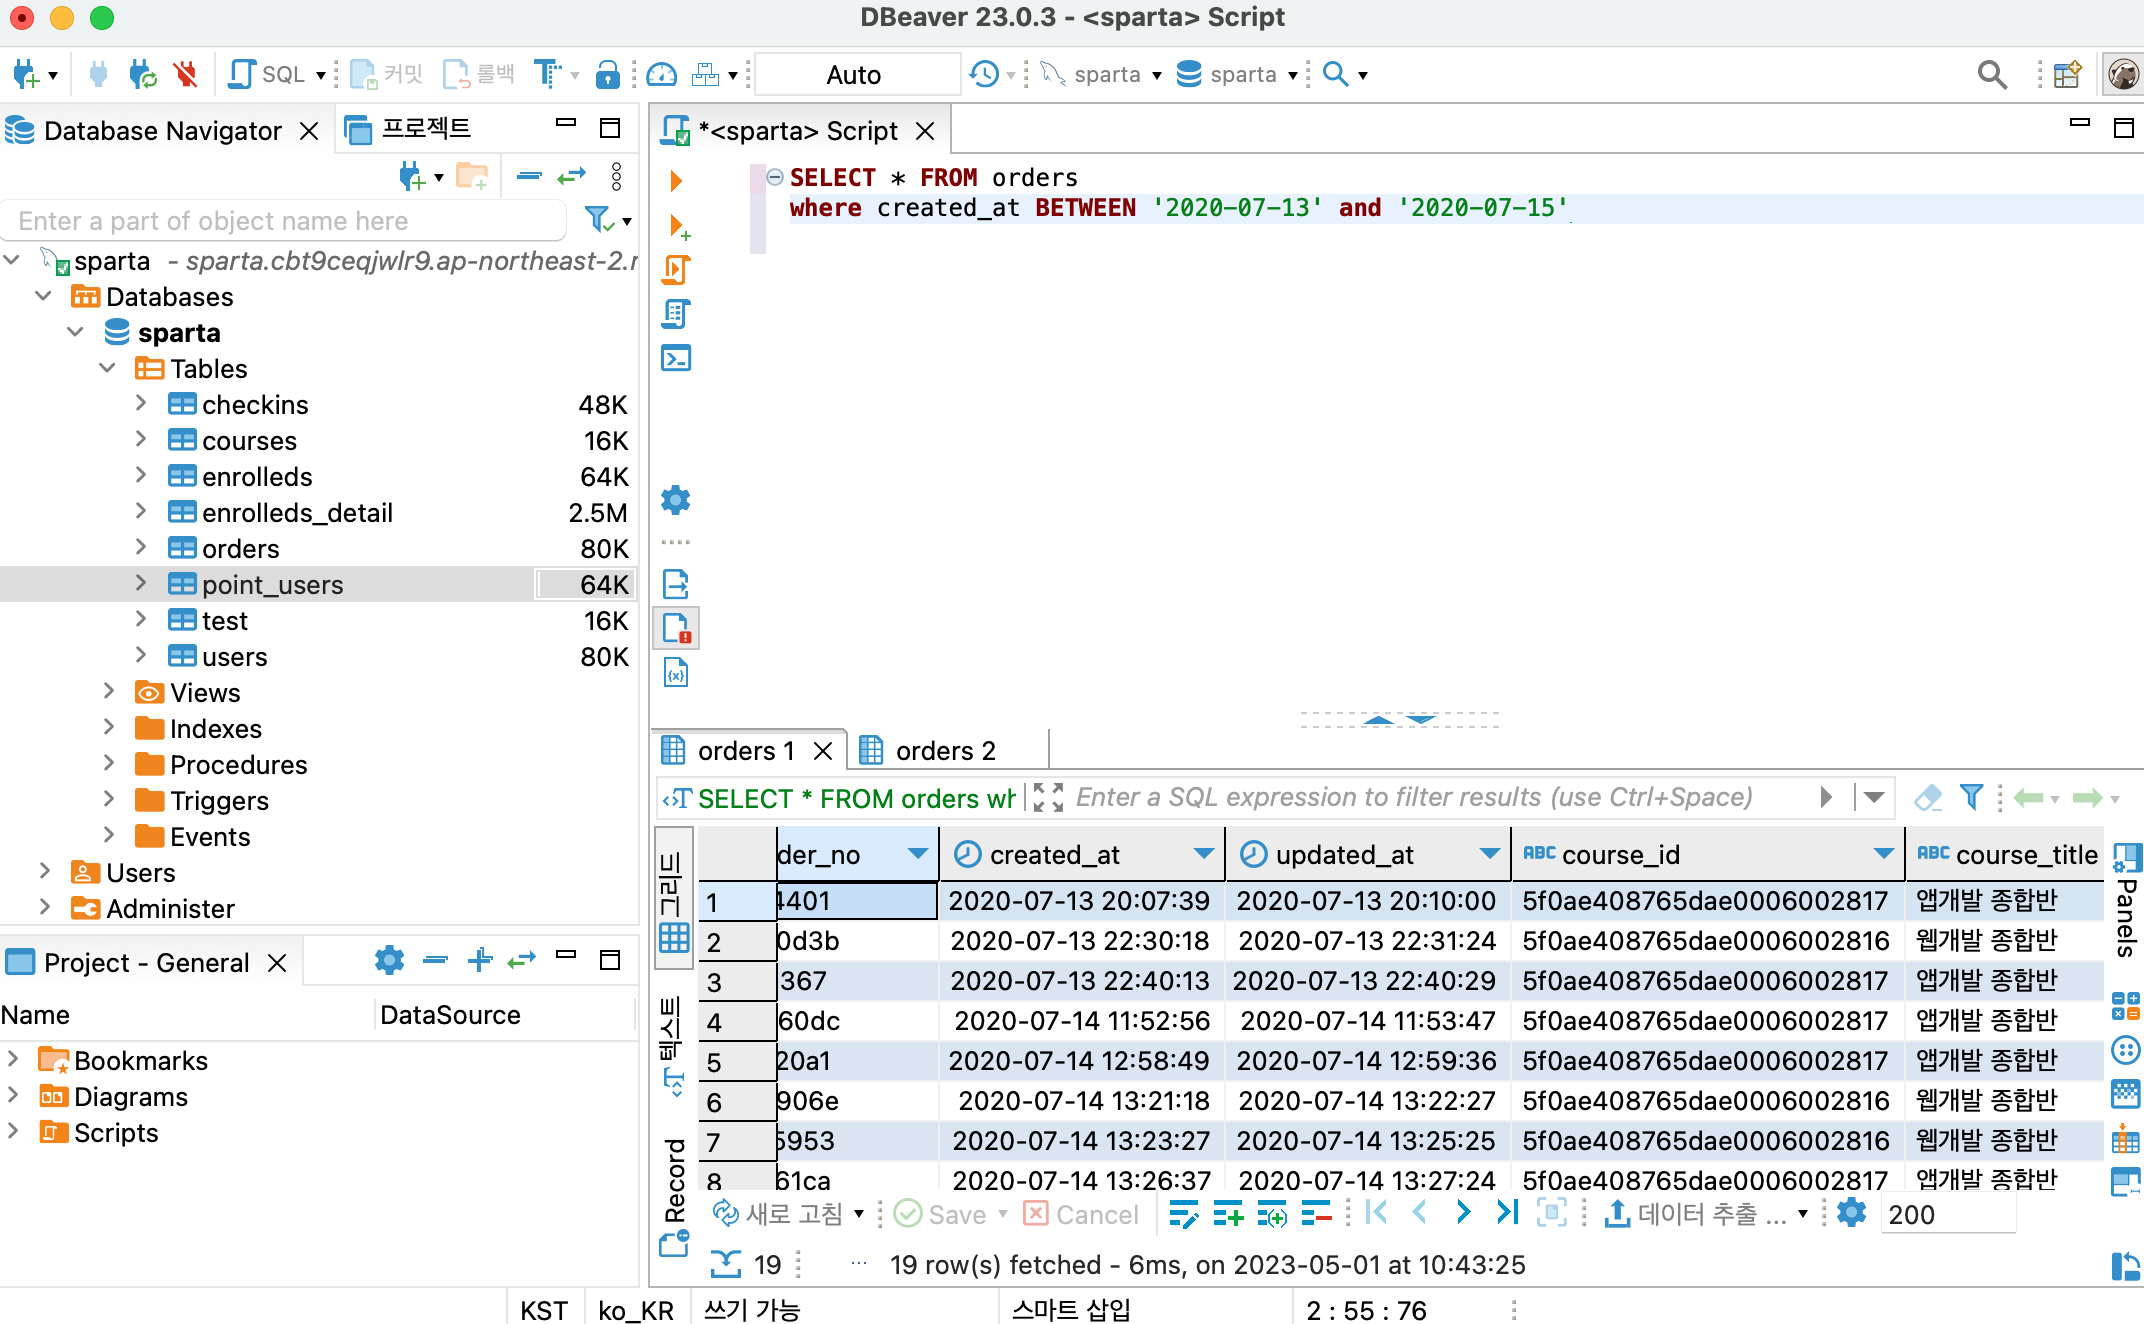This screenshot has width=2144, height=1324.
Task: Open transaction mode Auto dropdown
Action: pyautogui.click(x=856, y=75)
